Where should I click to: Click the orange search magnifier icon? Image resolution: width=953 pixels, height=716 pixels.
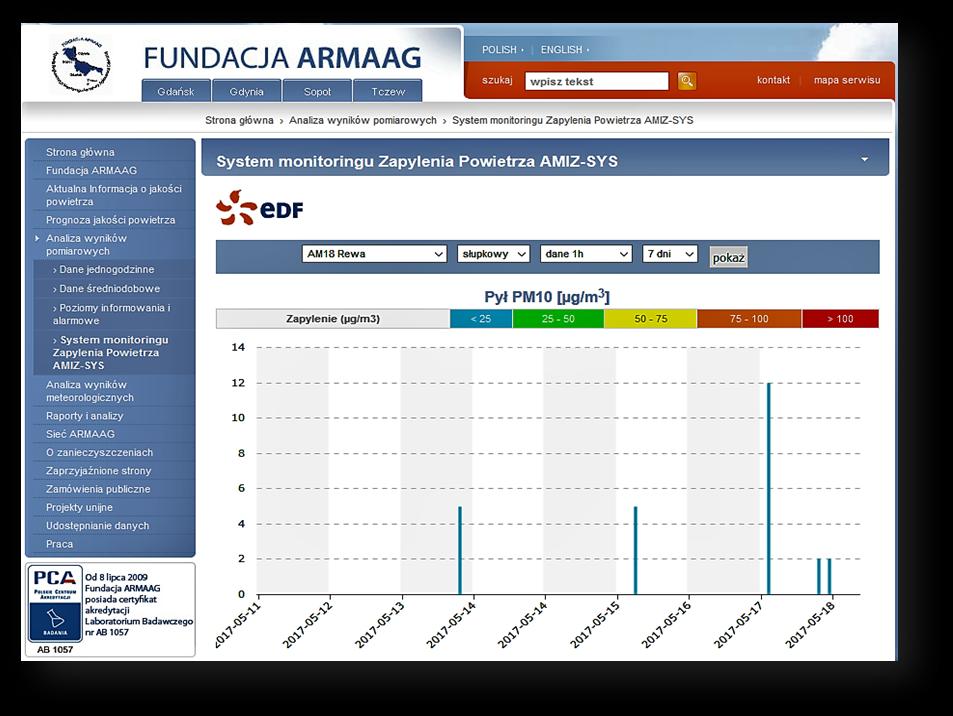click(x=687, y=81)
